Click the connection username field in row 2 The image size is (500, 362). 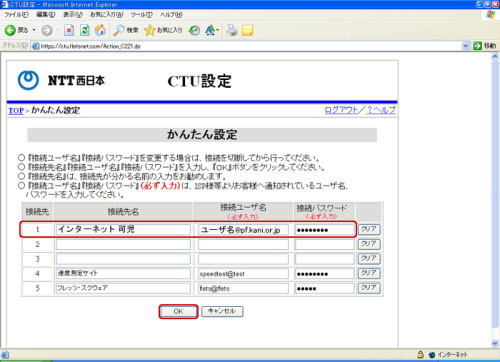243,244
